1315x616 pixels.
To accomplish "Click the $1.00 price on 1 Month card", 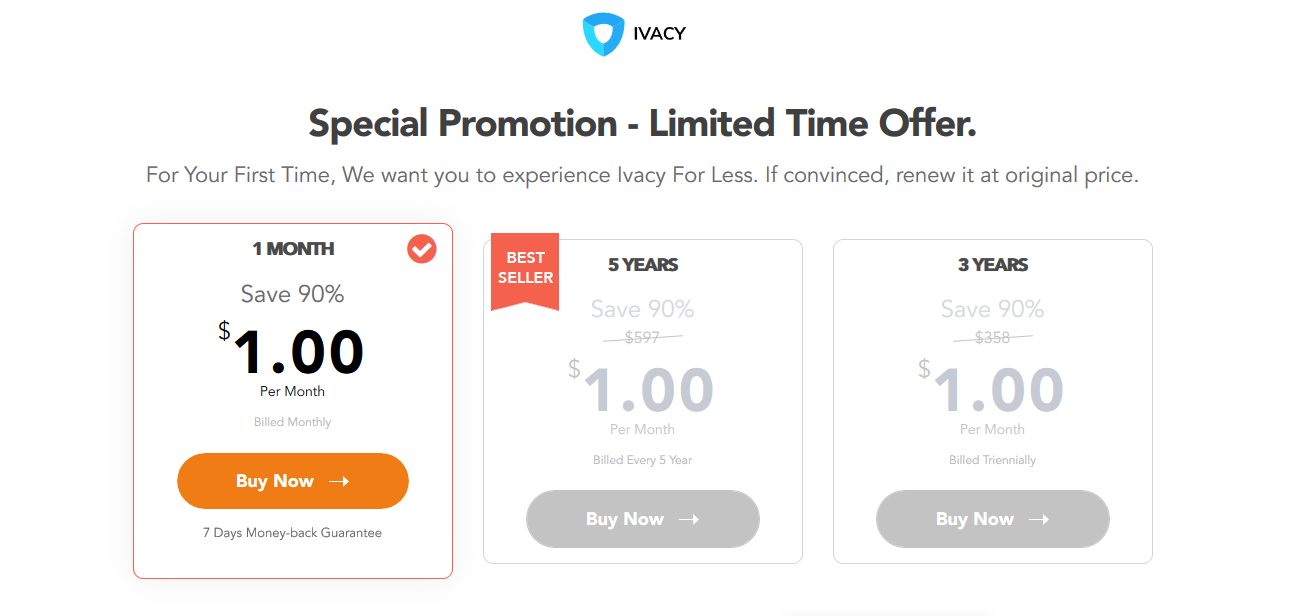I will coord(292,351).
